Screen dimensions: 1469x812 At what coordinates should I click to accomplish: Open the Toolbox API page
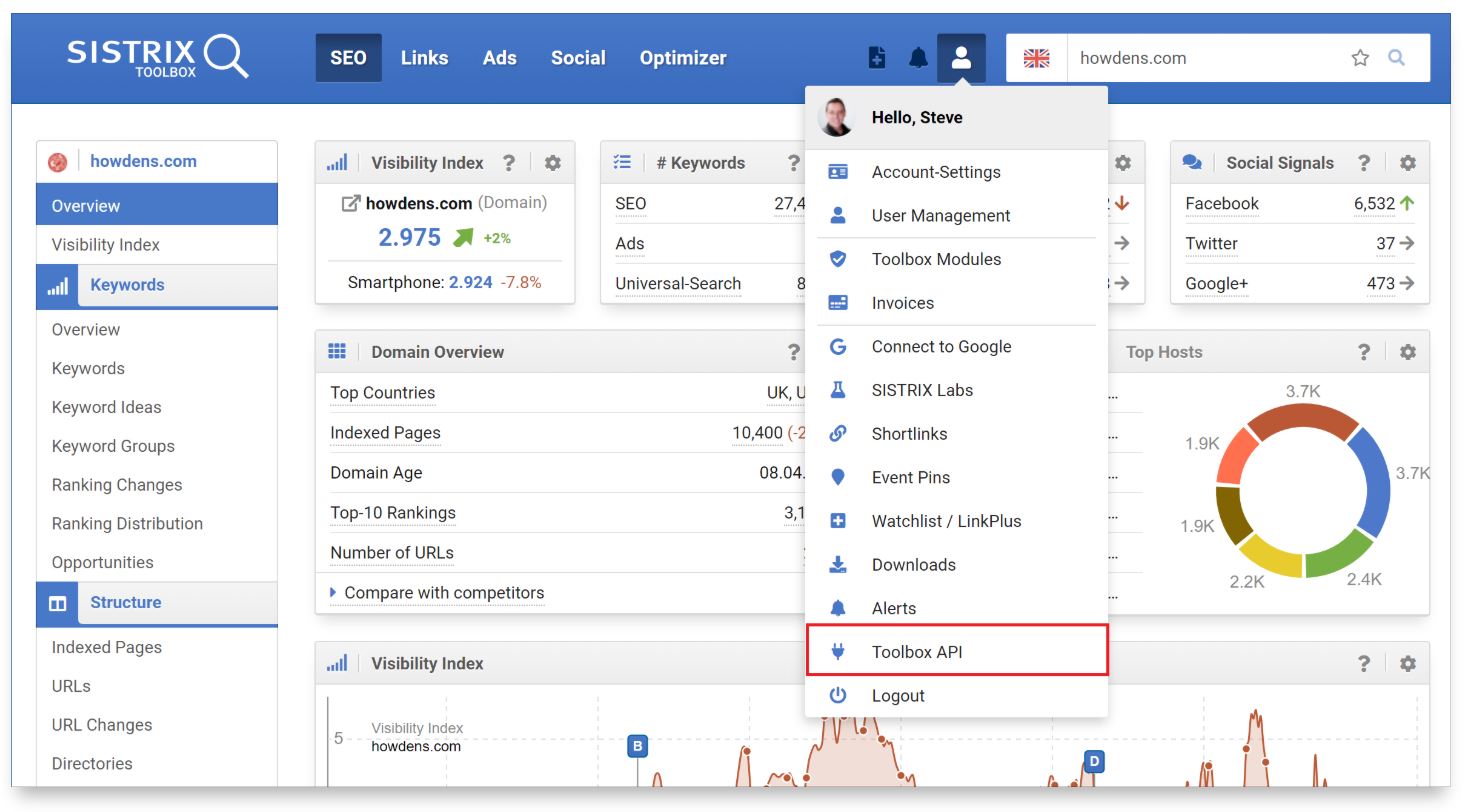[916, 651]
